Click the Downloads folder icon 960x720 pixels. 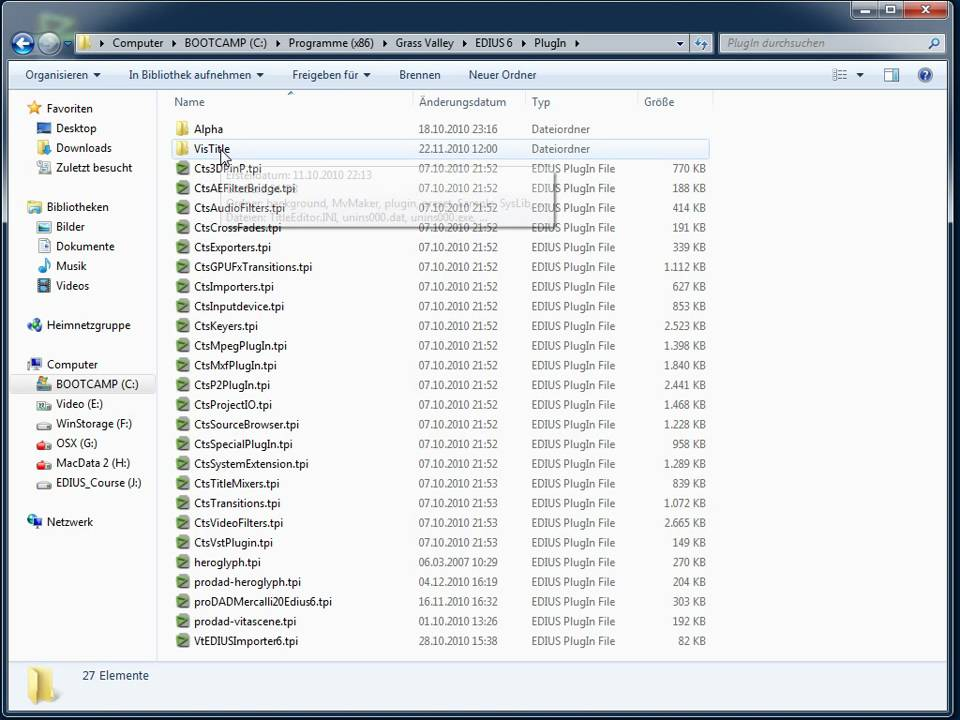(43, 148)
